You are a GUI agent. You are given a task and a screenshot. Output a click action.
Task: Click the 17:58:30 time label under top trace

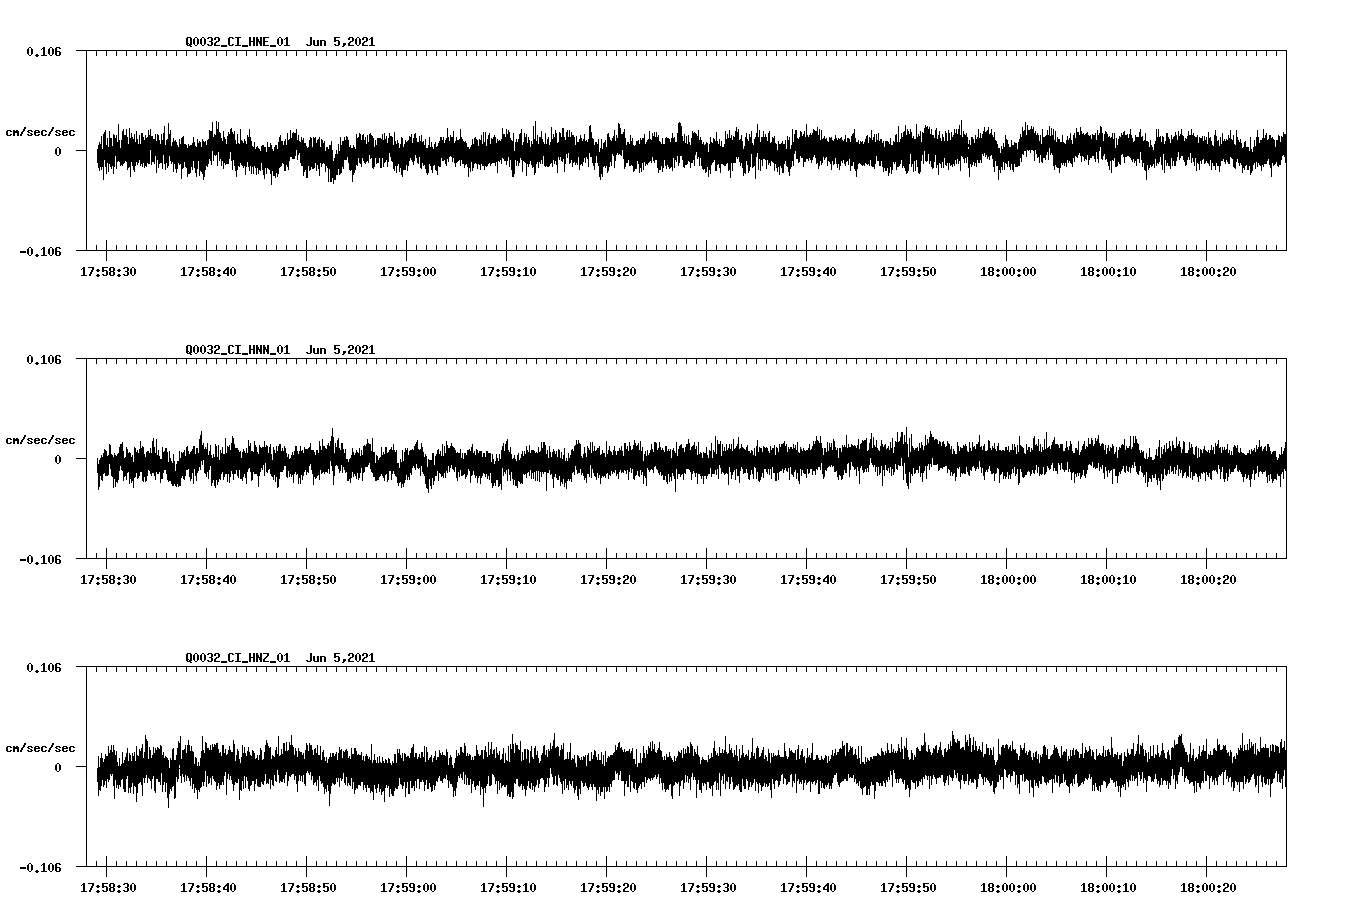coord(110,271)
